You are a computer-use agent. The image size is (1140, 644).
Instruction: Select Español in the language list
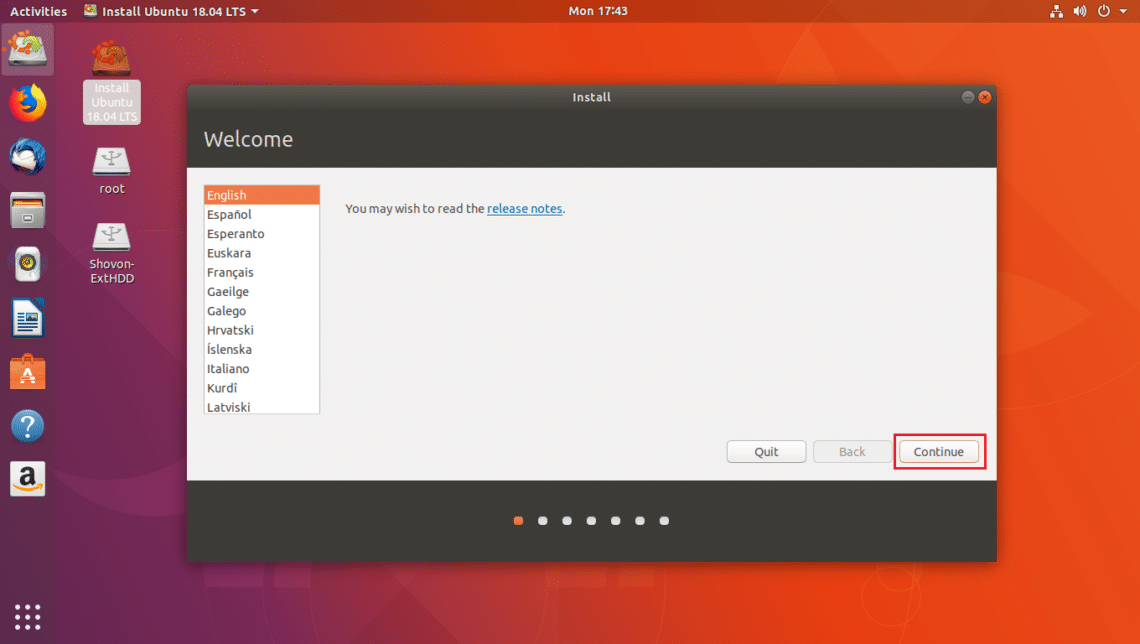[262, 214]
